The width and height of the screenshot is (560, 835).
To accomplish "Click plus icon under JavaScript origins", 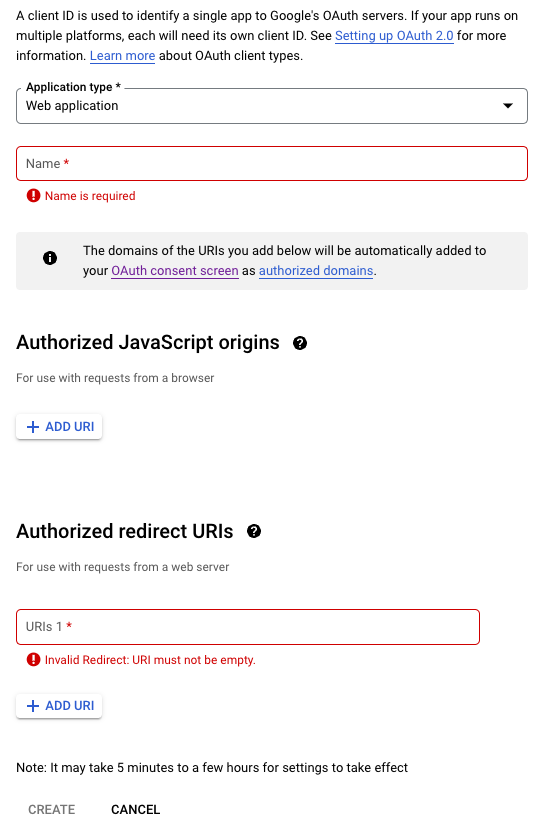I will point(33,427).
